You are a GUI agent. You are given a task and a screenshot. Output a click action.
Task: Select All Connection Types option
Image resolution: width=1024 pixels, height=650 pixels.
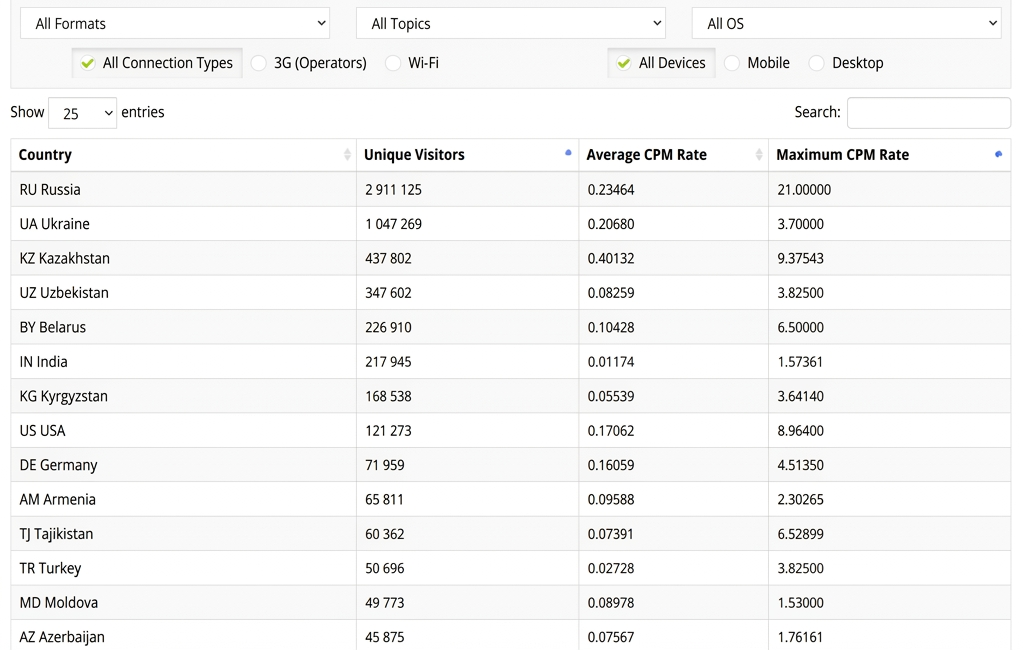[x=157, y=63]
